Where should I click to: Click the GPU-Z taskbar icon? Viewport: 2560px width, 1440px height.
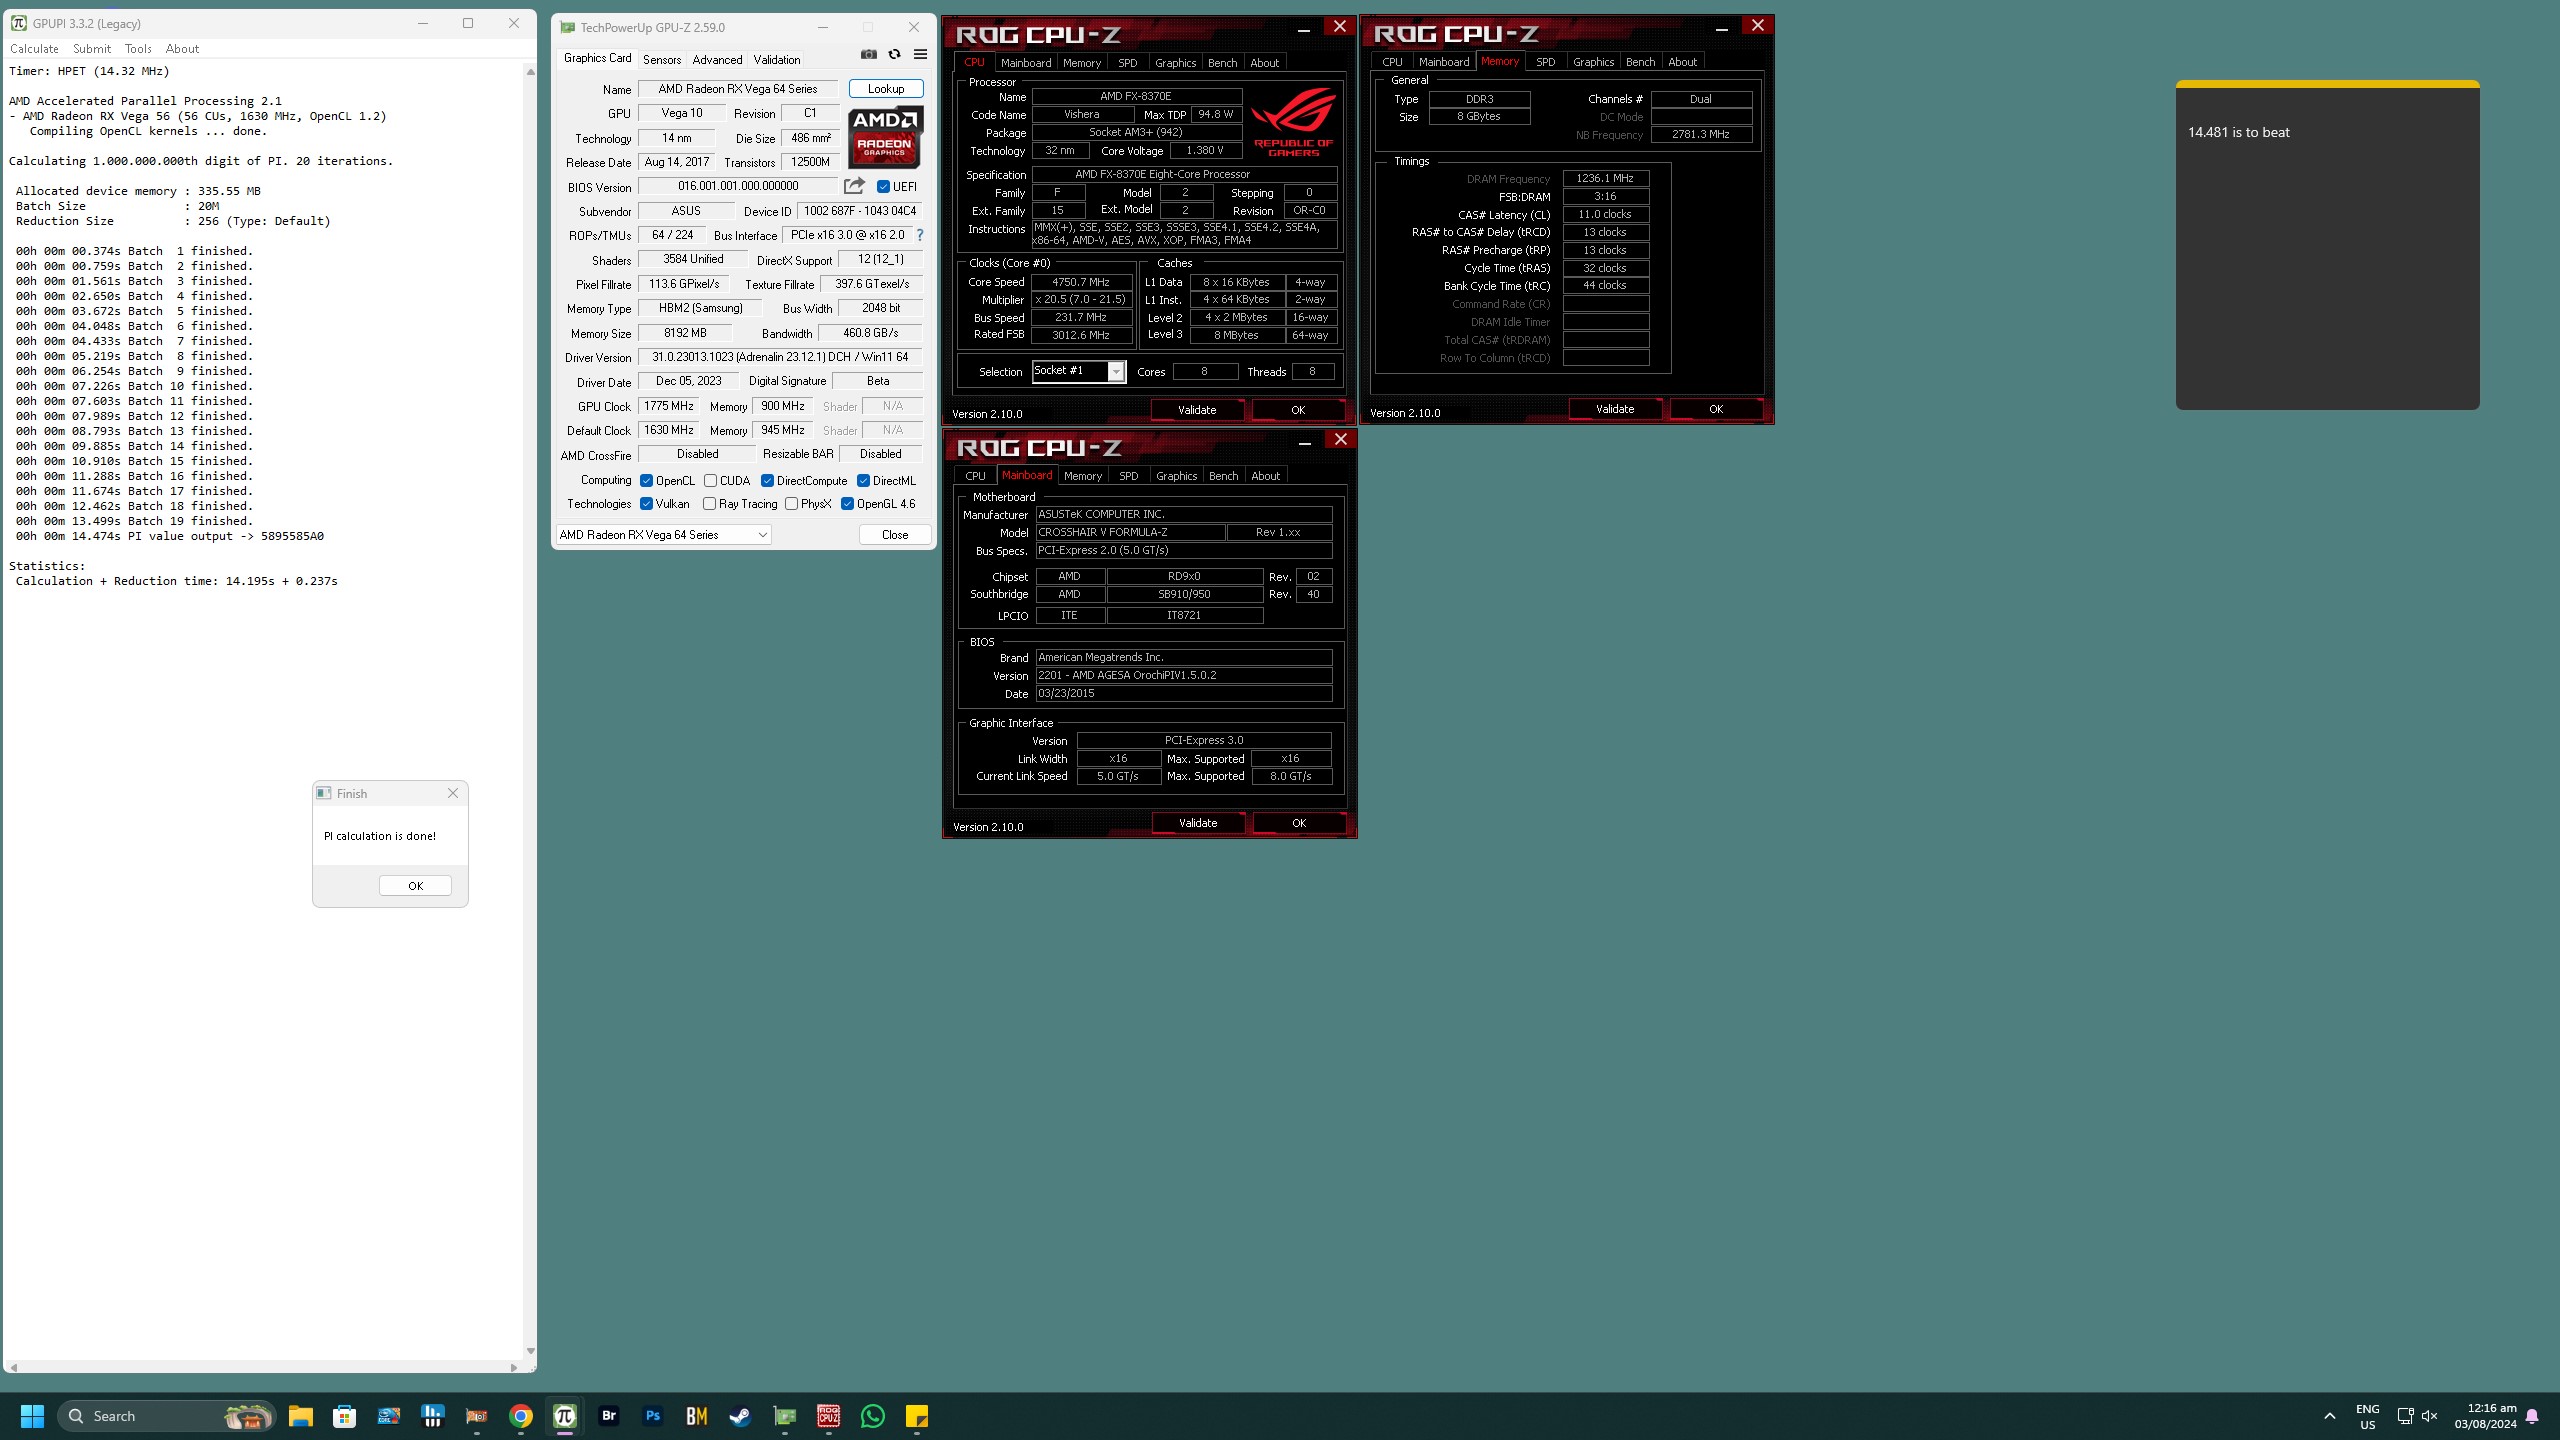pyautogui.click(x=785, y=1416)
